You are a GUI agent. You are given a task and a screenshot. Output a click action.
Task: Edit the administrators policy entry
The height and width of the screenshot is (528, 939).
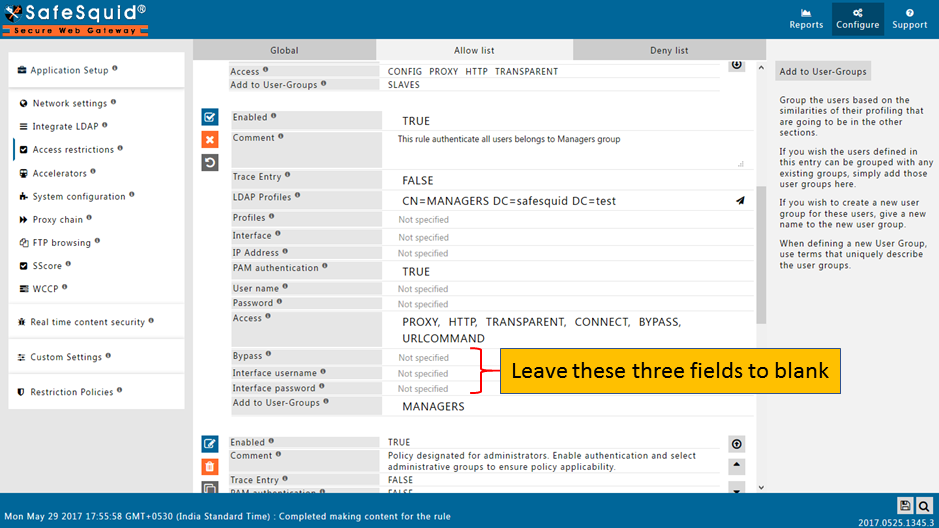pos(210,444)
